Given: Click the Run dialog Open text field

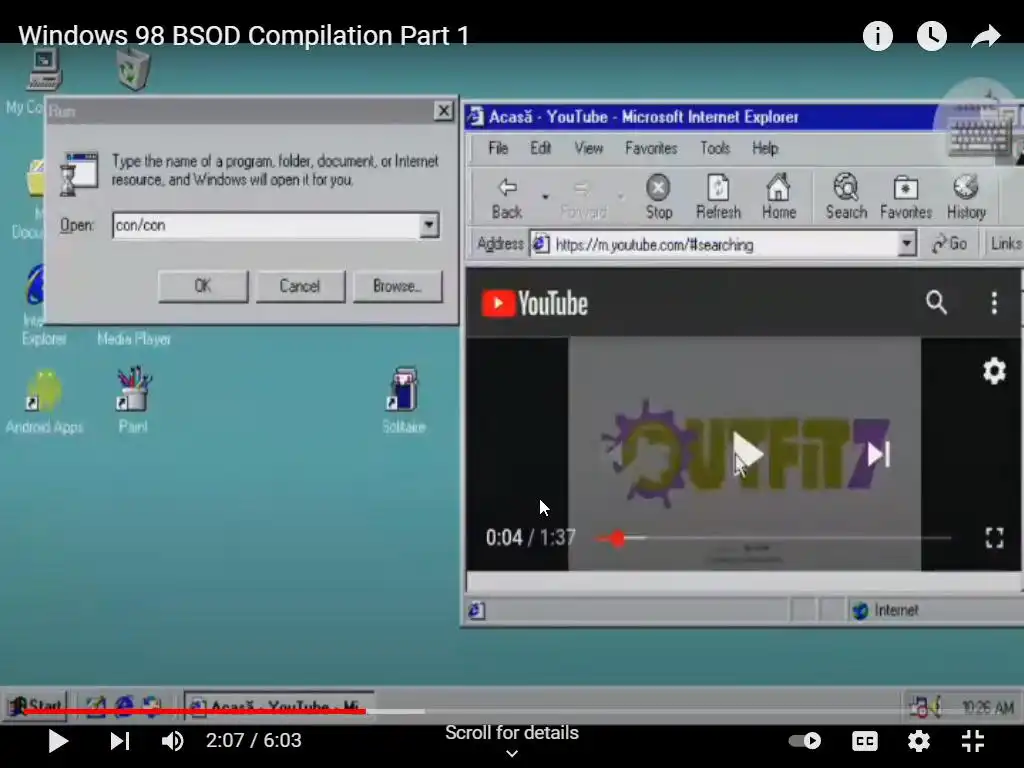Looking at the screenshot, I should (x=266, y=225).
